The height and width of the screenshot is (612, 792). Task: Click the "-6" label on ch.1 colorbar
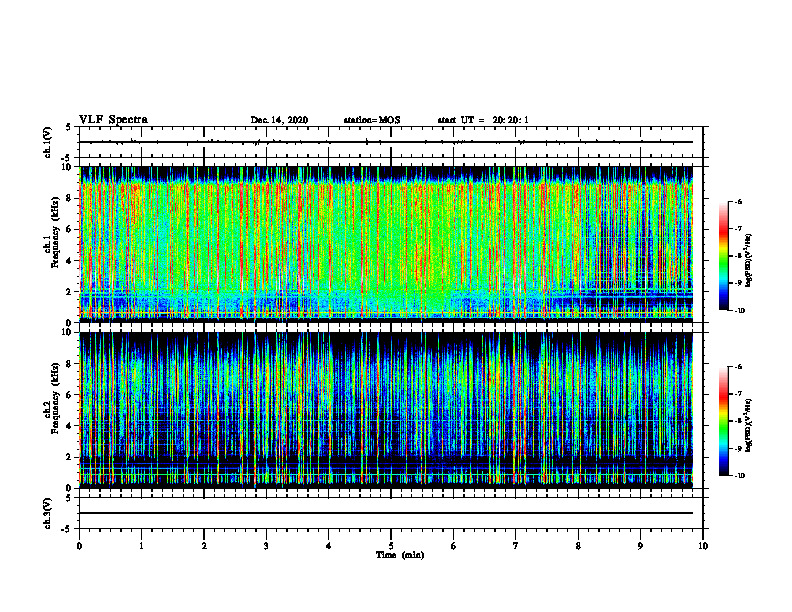(738, 201)
